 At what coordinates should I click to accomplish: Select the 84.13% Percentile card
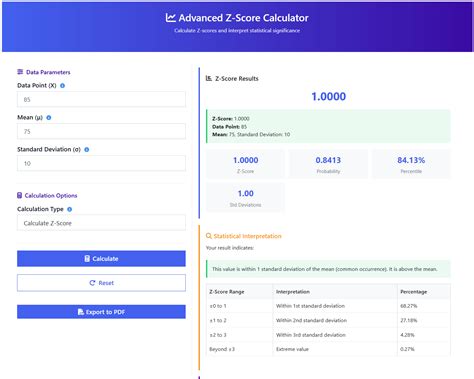pos(411,164)
